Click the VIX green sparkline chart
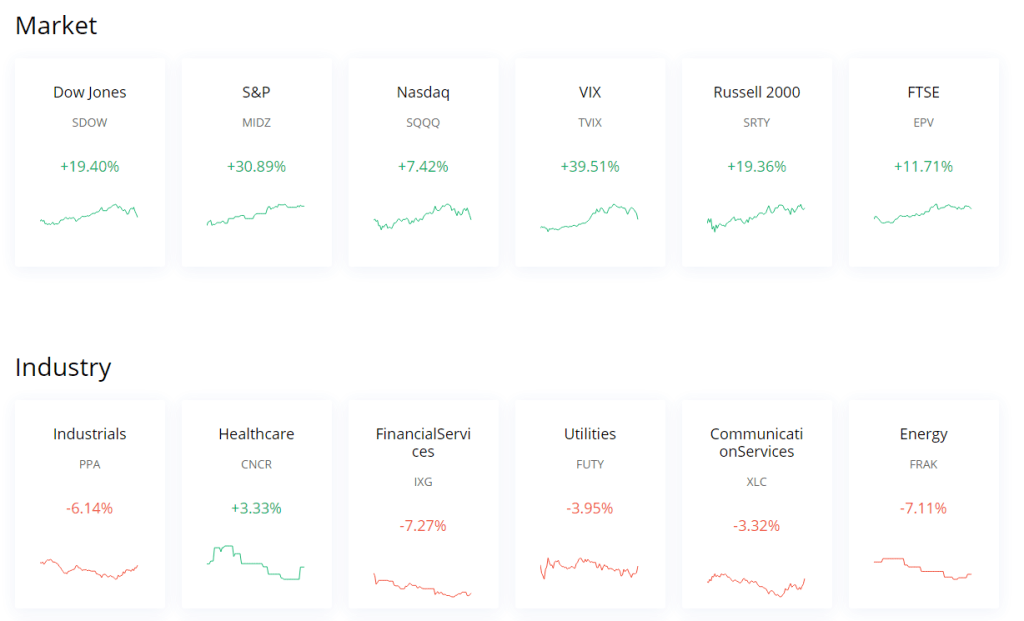1024x621 pixels. tap(590, 218)
